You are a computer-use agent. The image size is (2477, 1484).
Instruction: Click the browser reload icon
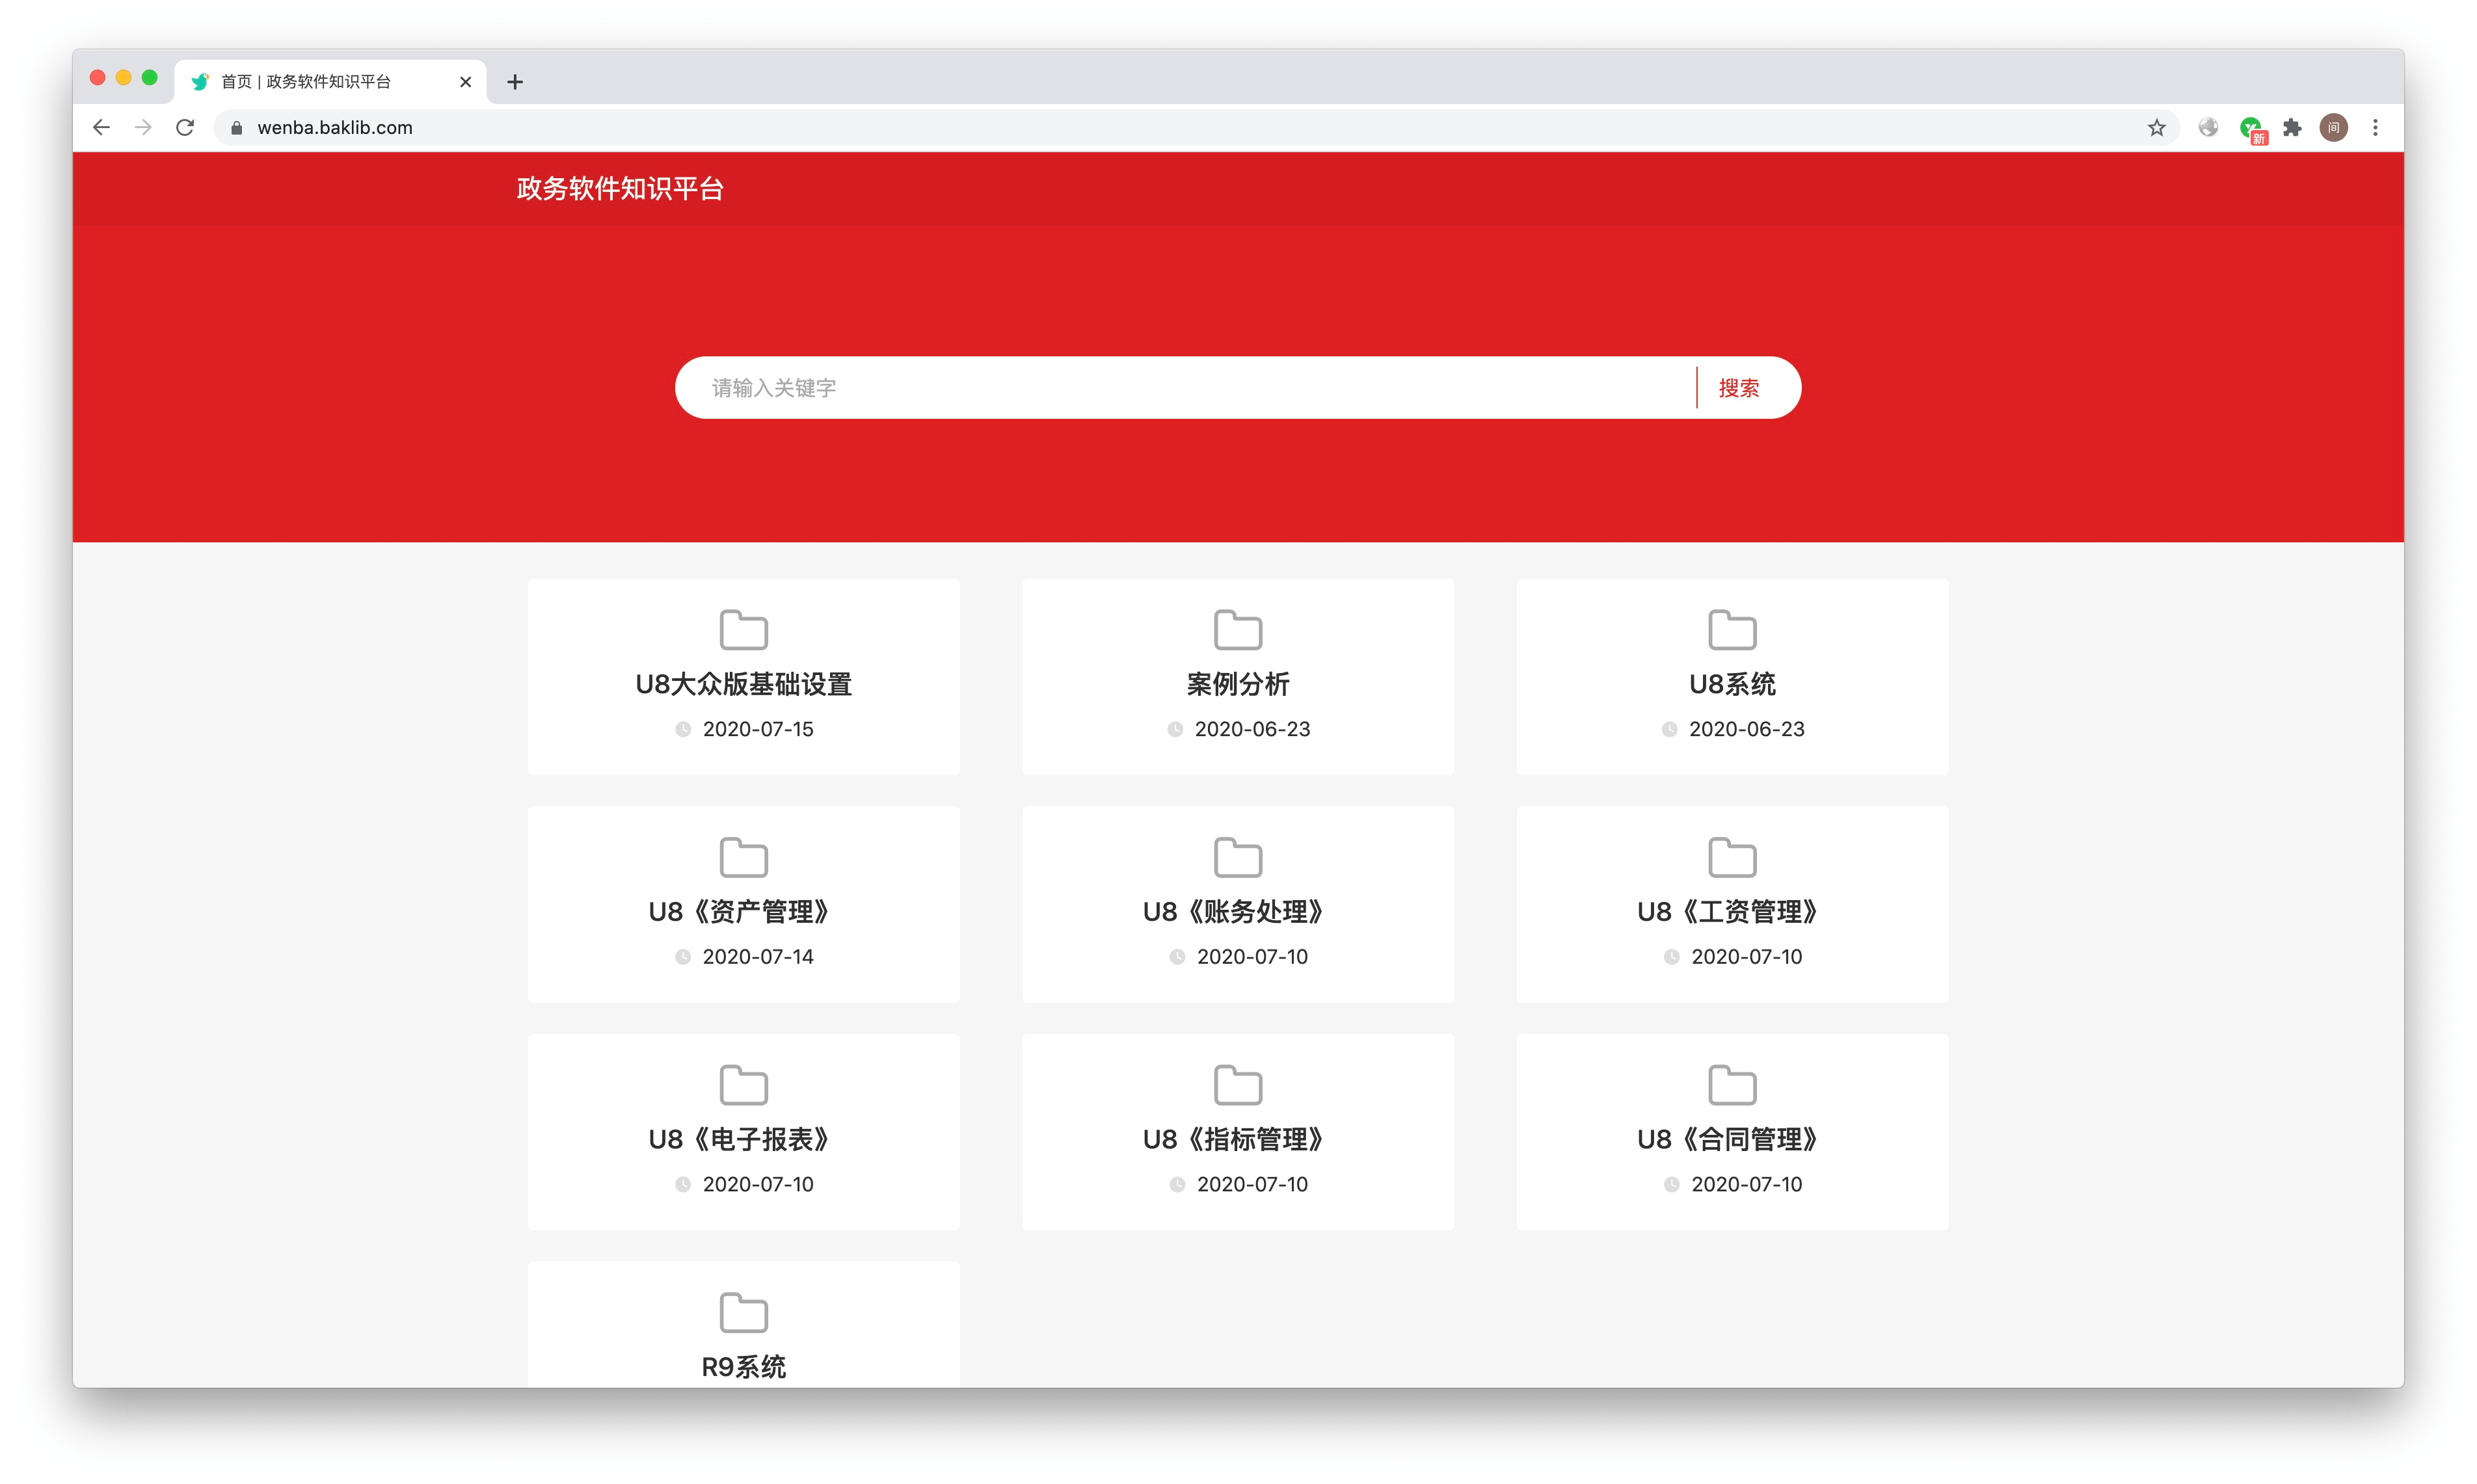tap(185, 128)
